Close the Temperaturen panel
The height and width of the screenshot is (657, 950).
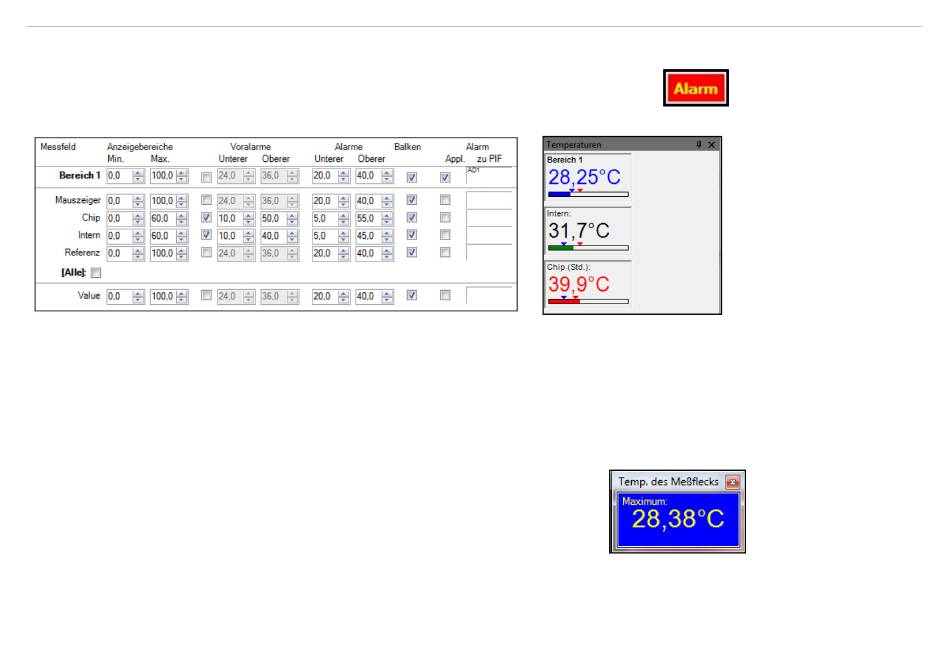point(711,144)
